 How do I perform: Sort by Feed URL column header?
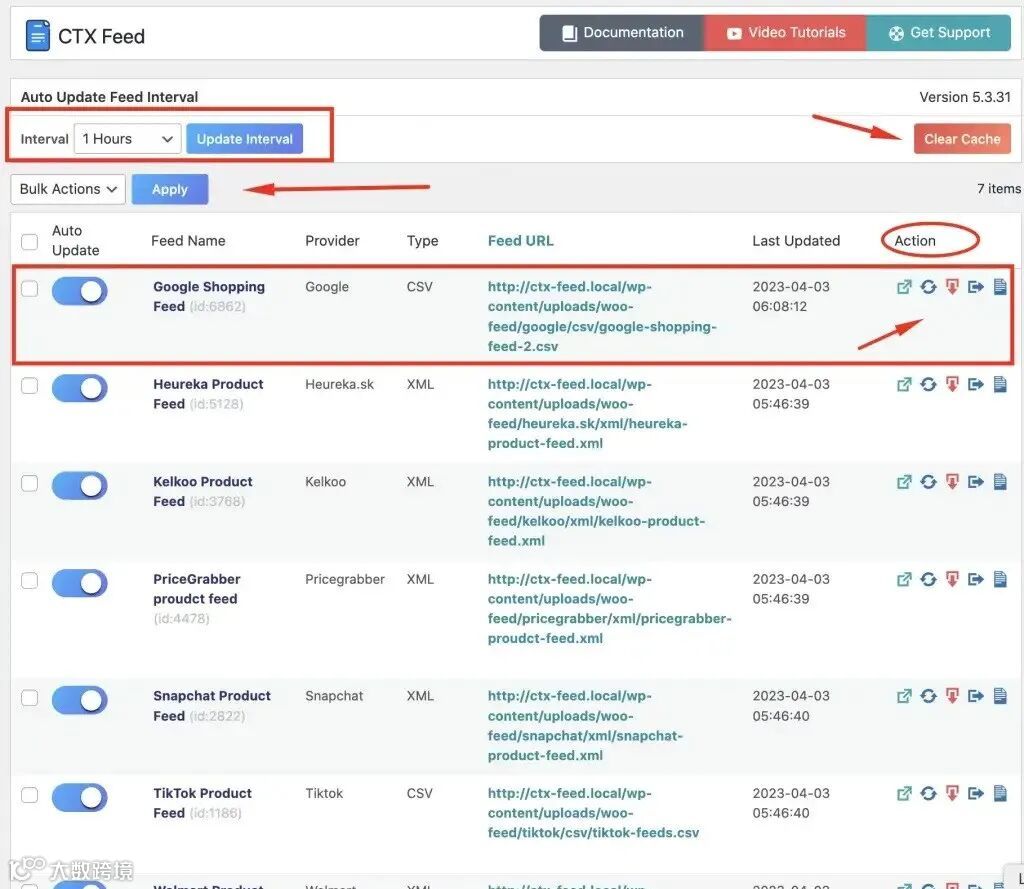(x=520, y=240)
